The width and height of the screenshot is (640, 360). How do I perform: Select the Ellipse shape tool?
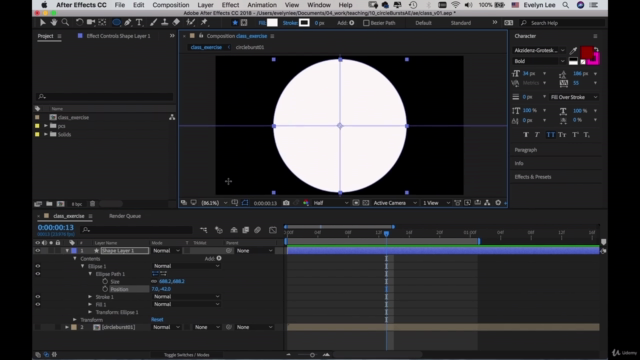116,23
